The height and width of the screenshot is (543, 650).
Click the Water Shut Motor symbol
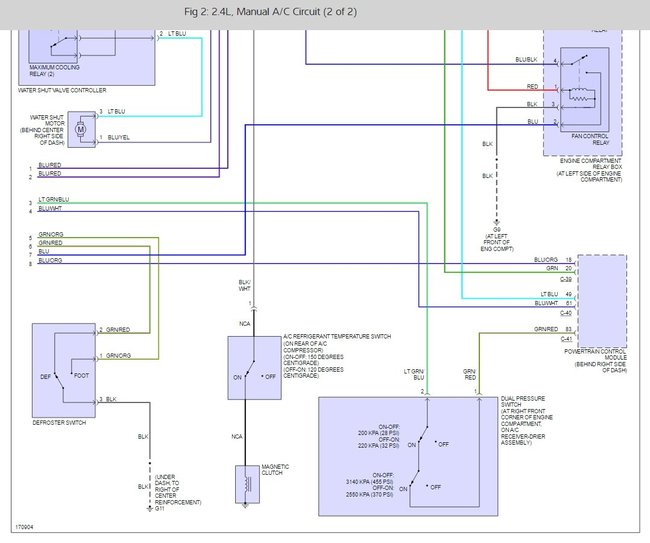coord(81,129)
